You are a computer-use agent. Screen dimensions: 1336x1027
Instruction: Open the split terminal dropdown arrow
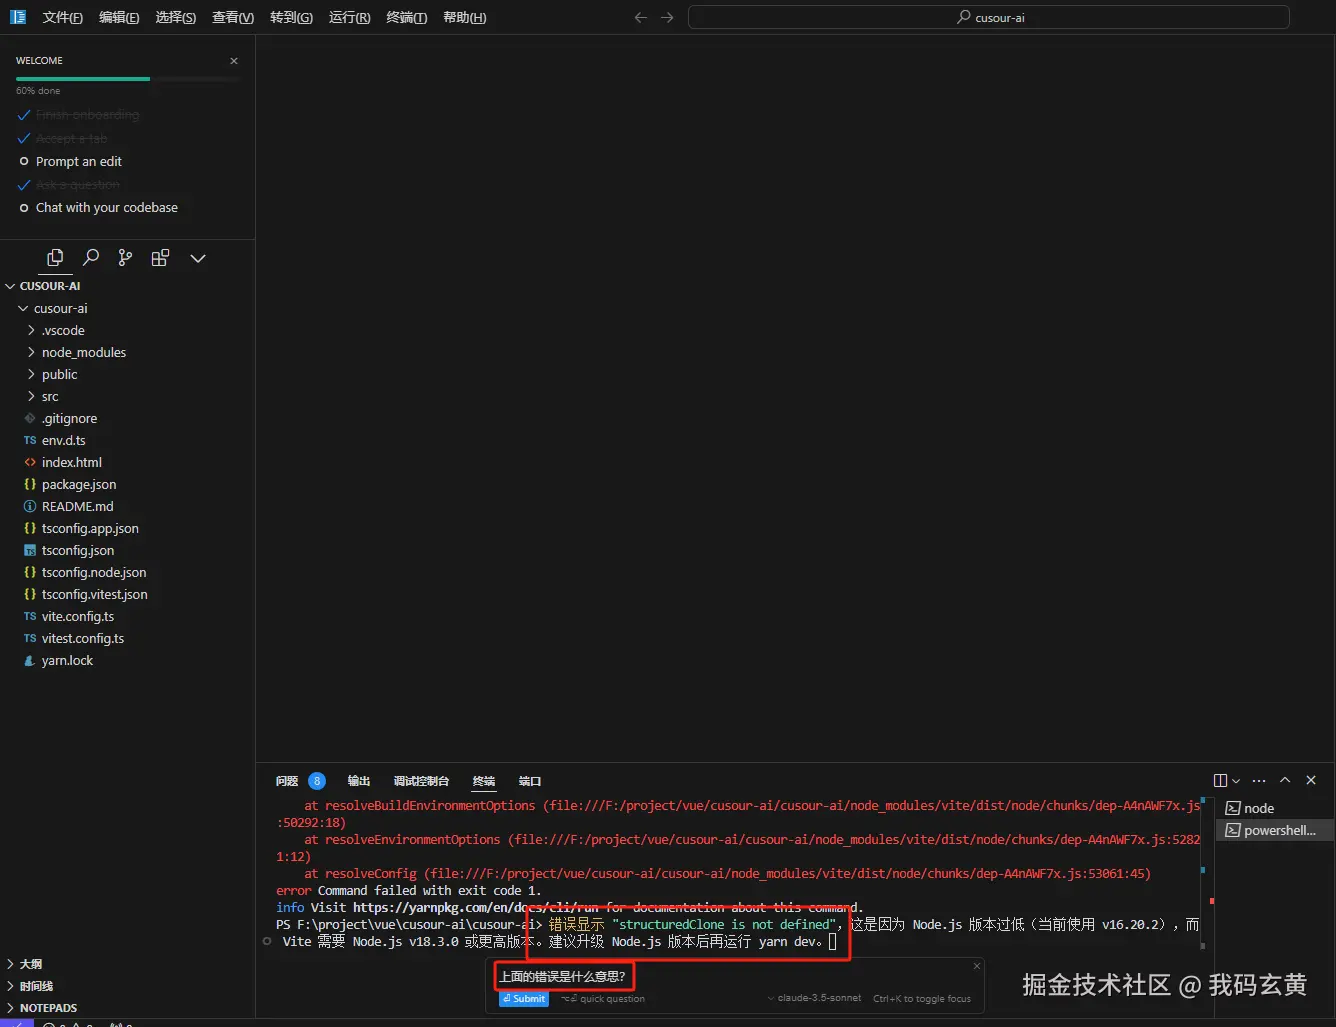coord(1236,781)
